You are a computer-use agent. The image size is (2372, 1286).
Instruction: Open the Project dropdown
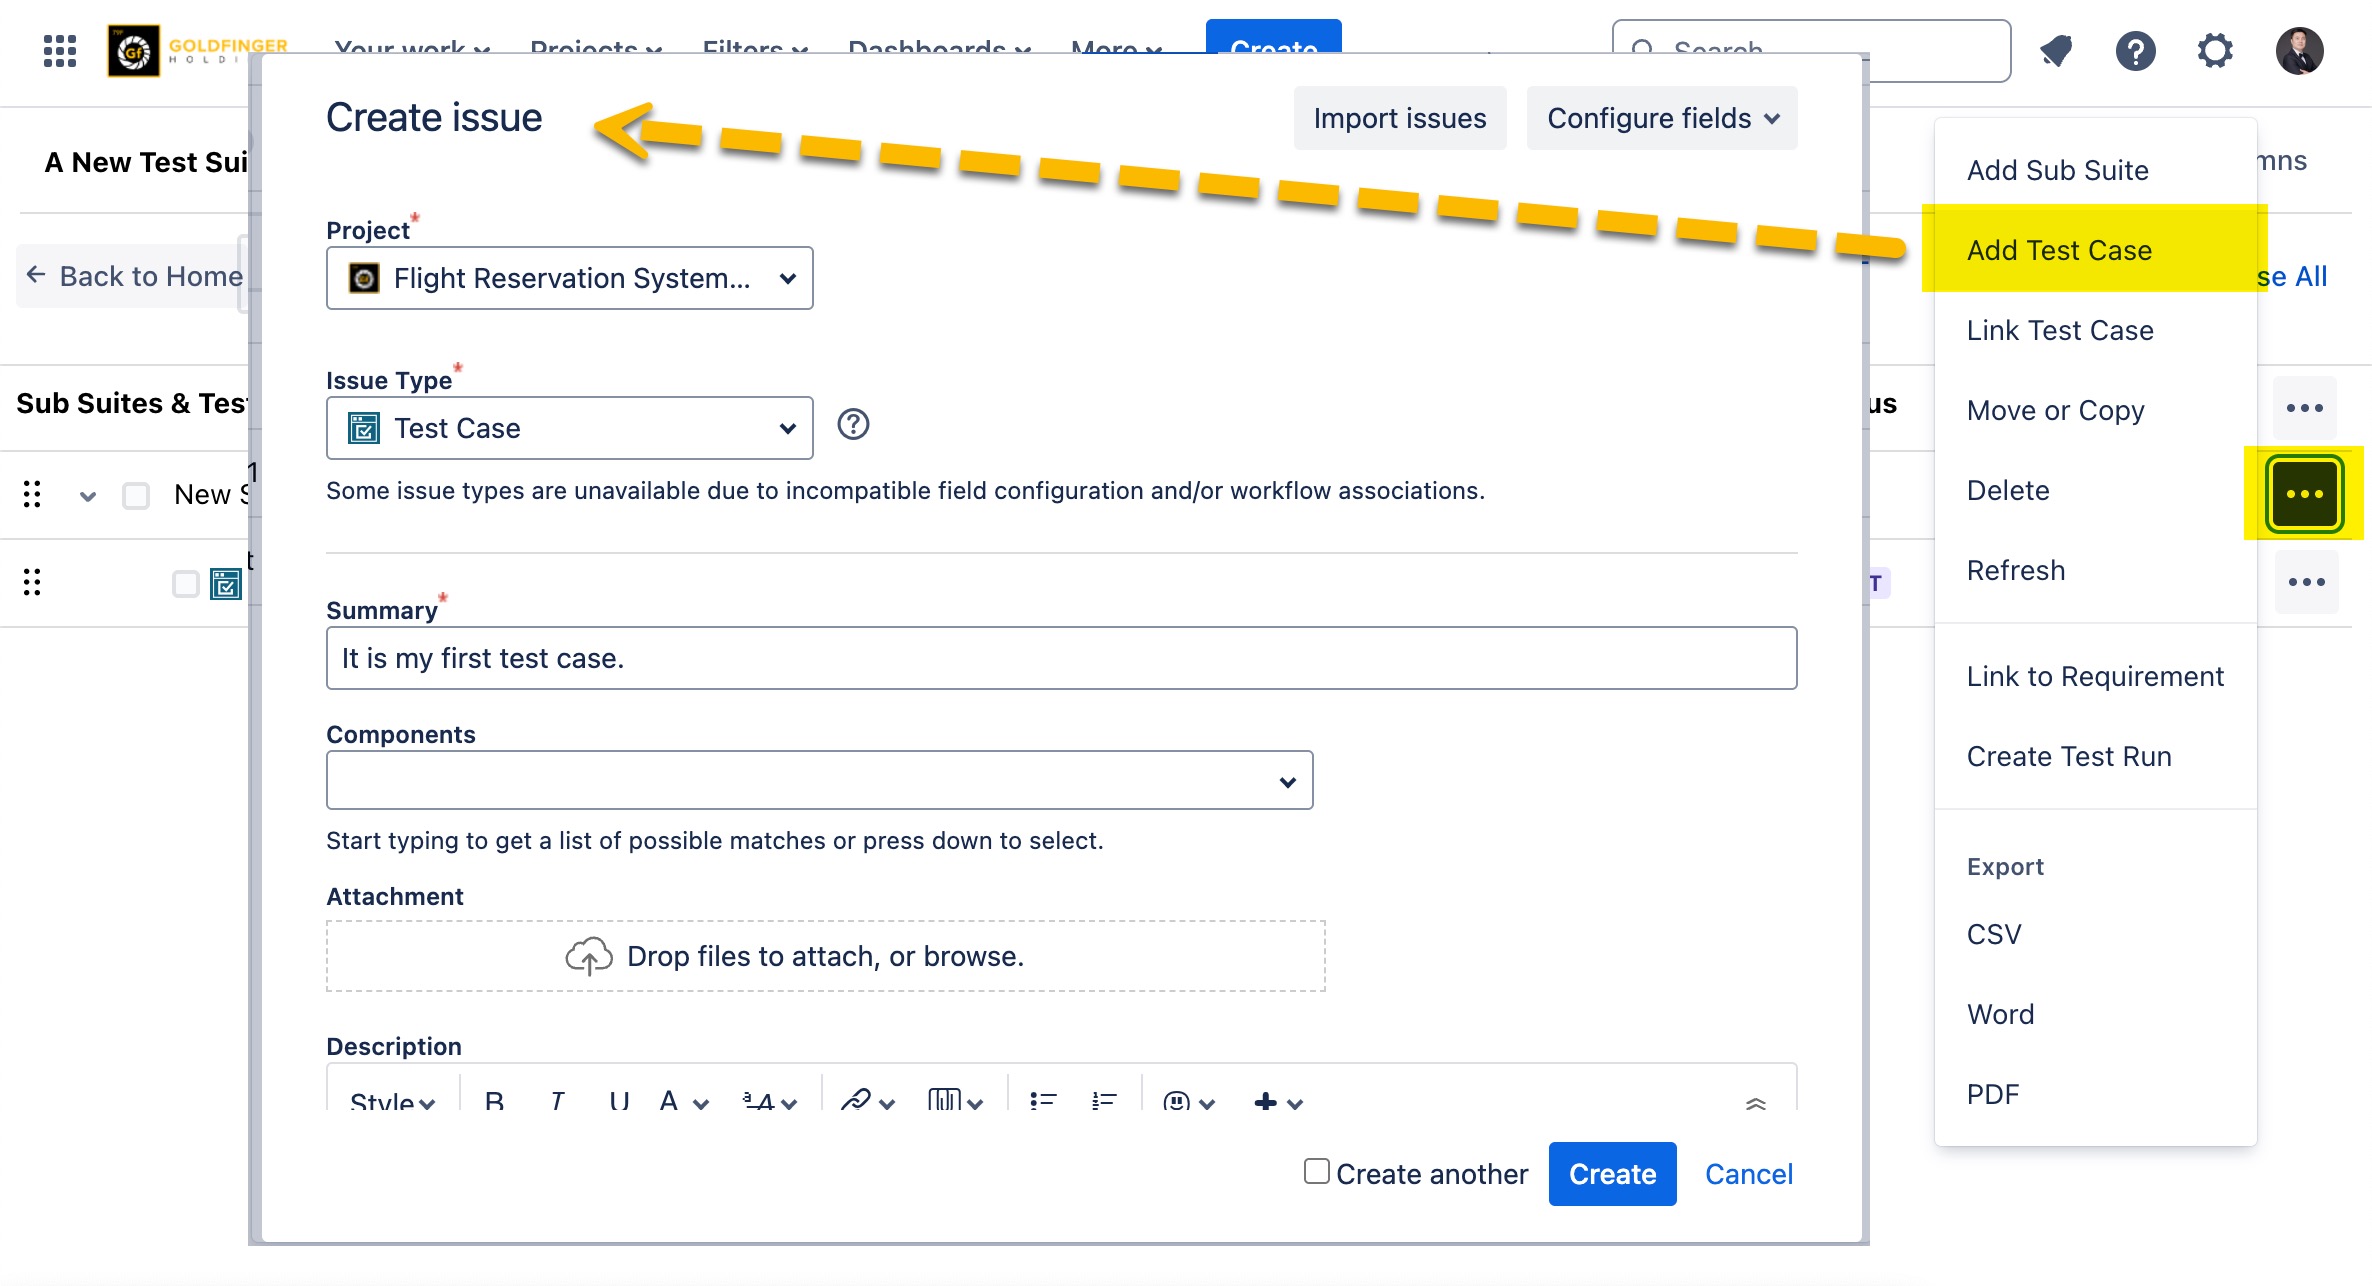[569, 278]
